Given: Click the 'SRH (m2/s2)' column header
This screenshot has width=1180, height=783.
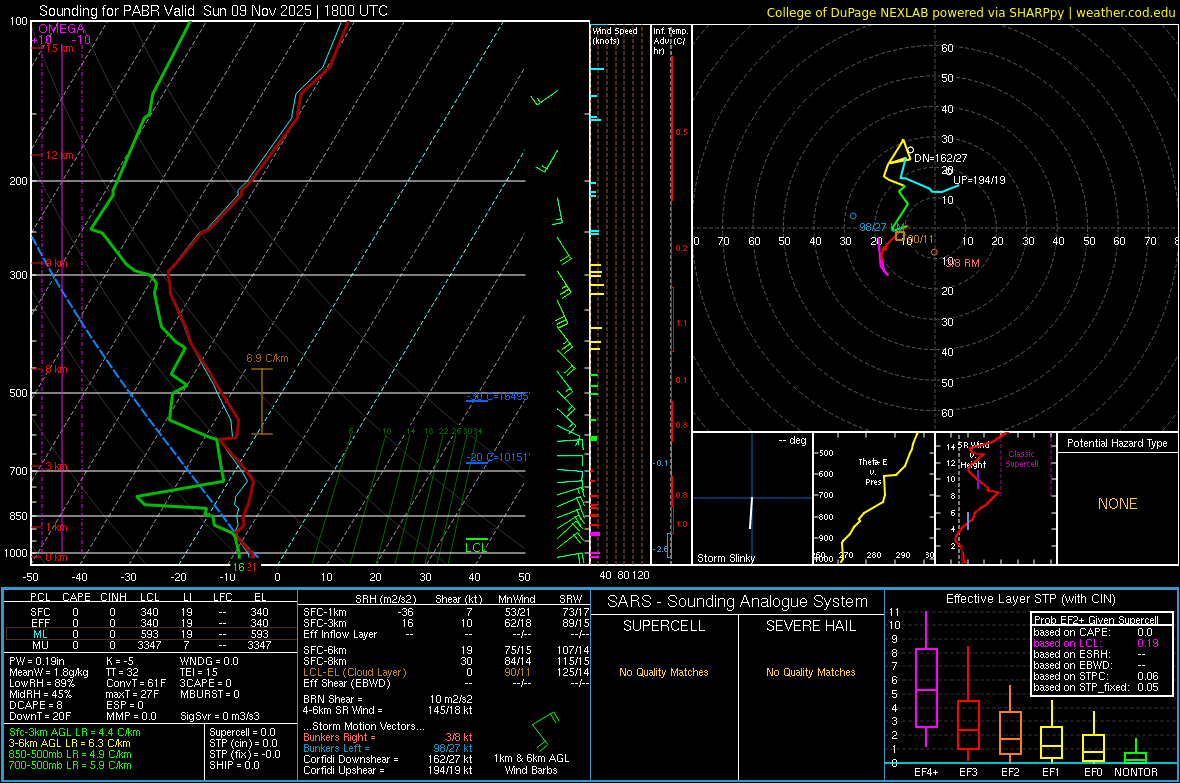Looking at the screenshot, I should (385, 599).
